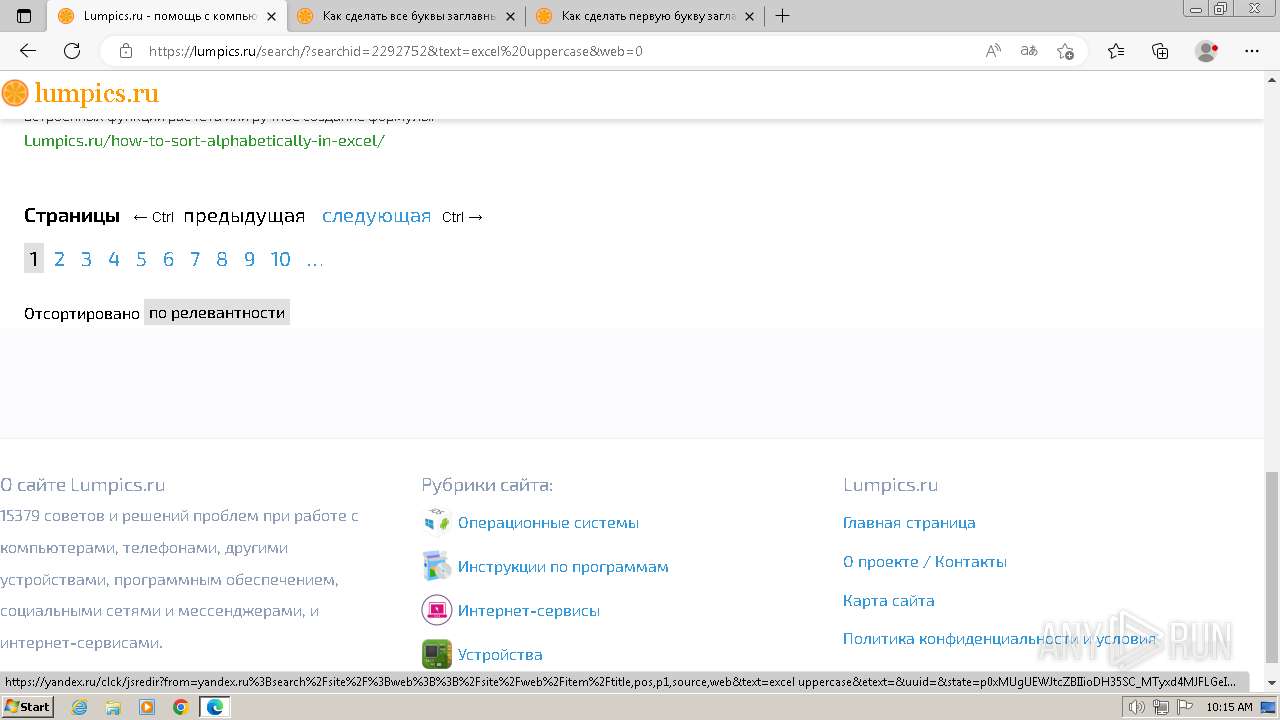The image size is (1280, 720).
Task: Open the Collections icon
Action: point(1160,51)
